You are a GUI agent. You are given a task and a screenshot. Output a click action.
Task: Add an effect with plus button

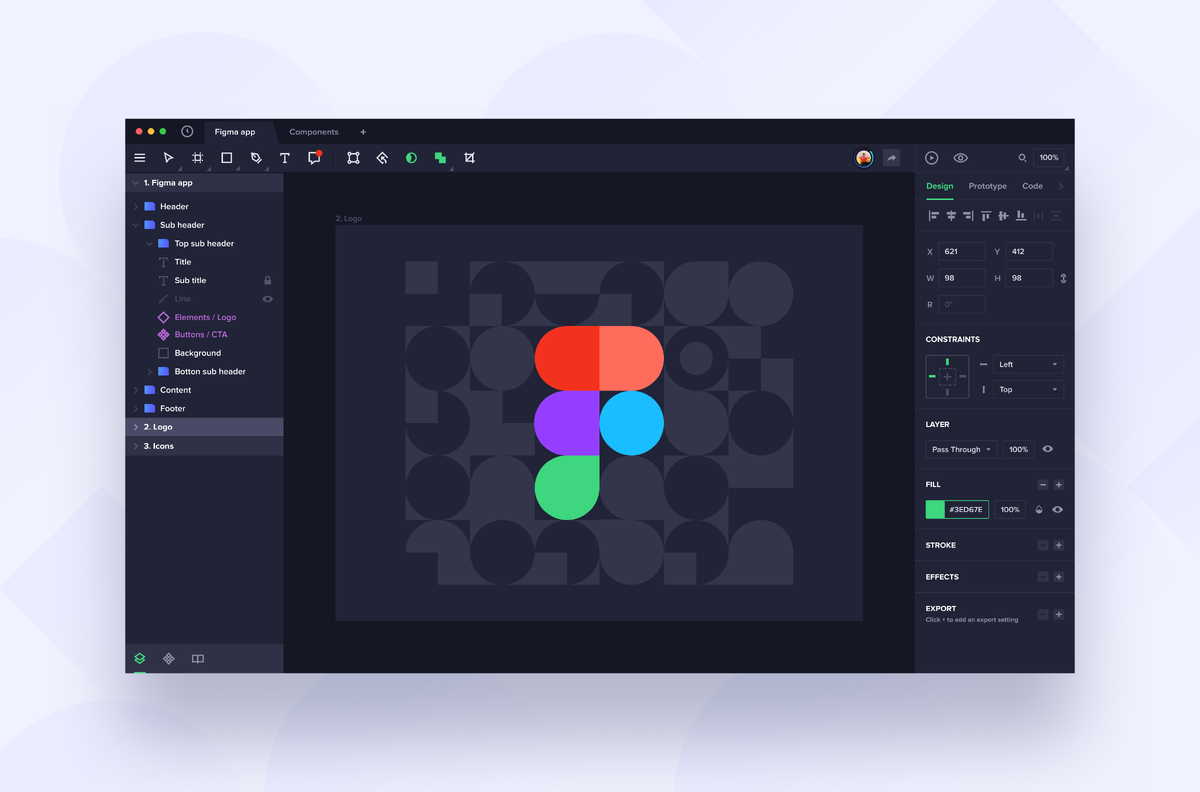point(1059,577)
